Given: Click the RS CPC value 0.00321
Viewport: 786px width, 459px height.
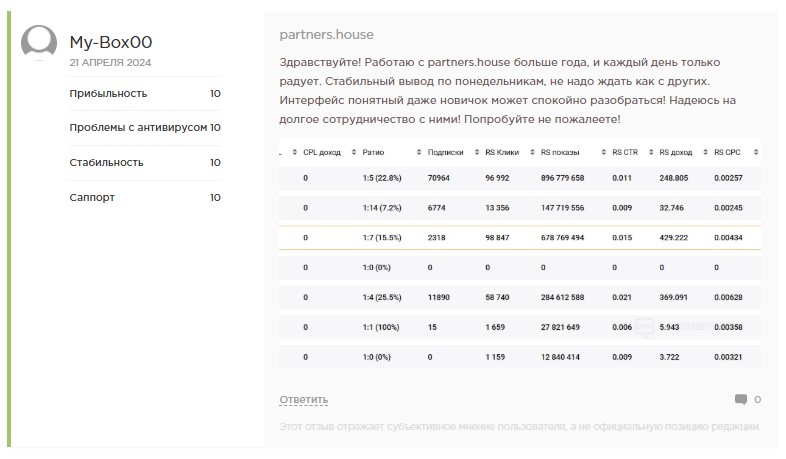Looking at the screenshot, I should (x=728, y=357).
